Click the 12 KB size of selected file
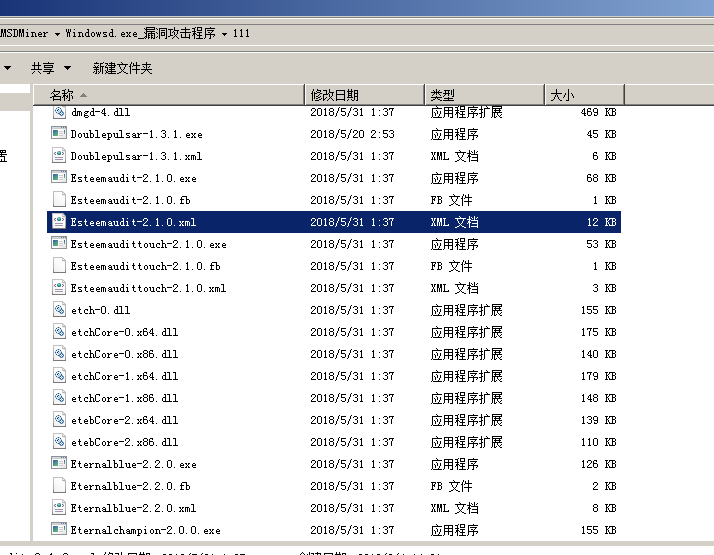The width and height of the screenshot is (714, 555). coord(601,222)
